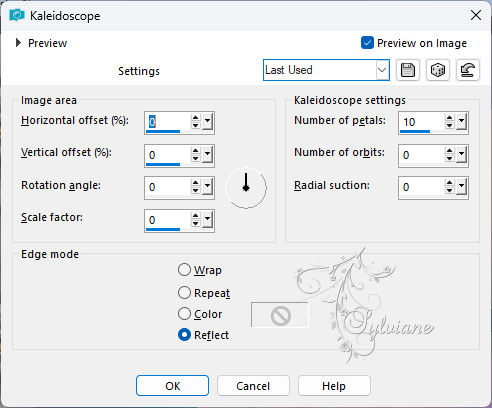Select the Wrap edge mode
This screenshot has height=408, width=492.
[x=184, y=270]
